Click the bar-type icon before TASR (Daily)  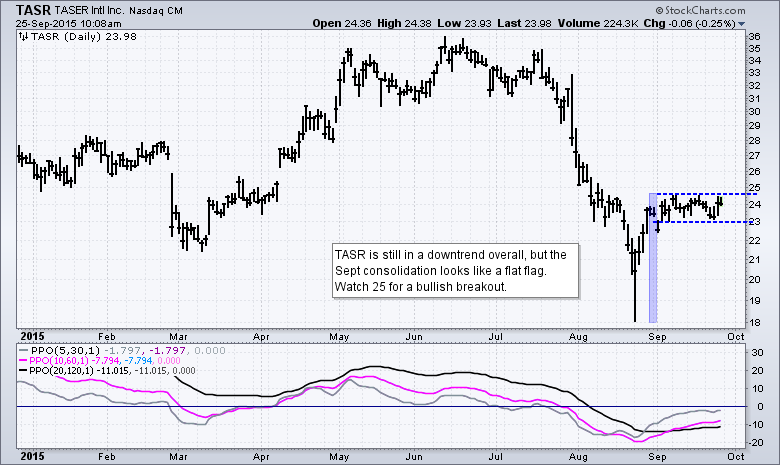[x=23, y=36]
